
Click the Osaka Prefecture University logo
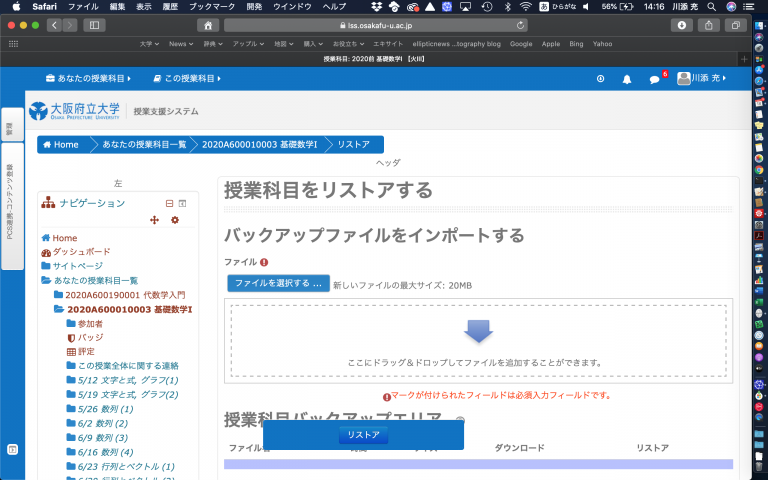[74, 111]
